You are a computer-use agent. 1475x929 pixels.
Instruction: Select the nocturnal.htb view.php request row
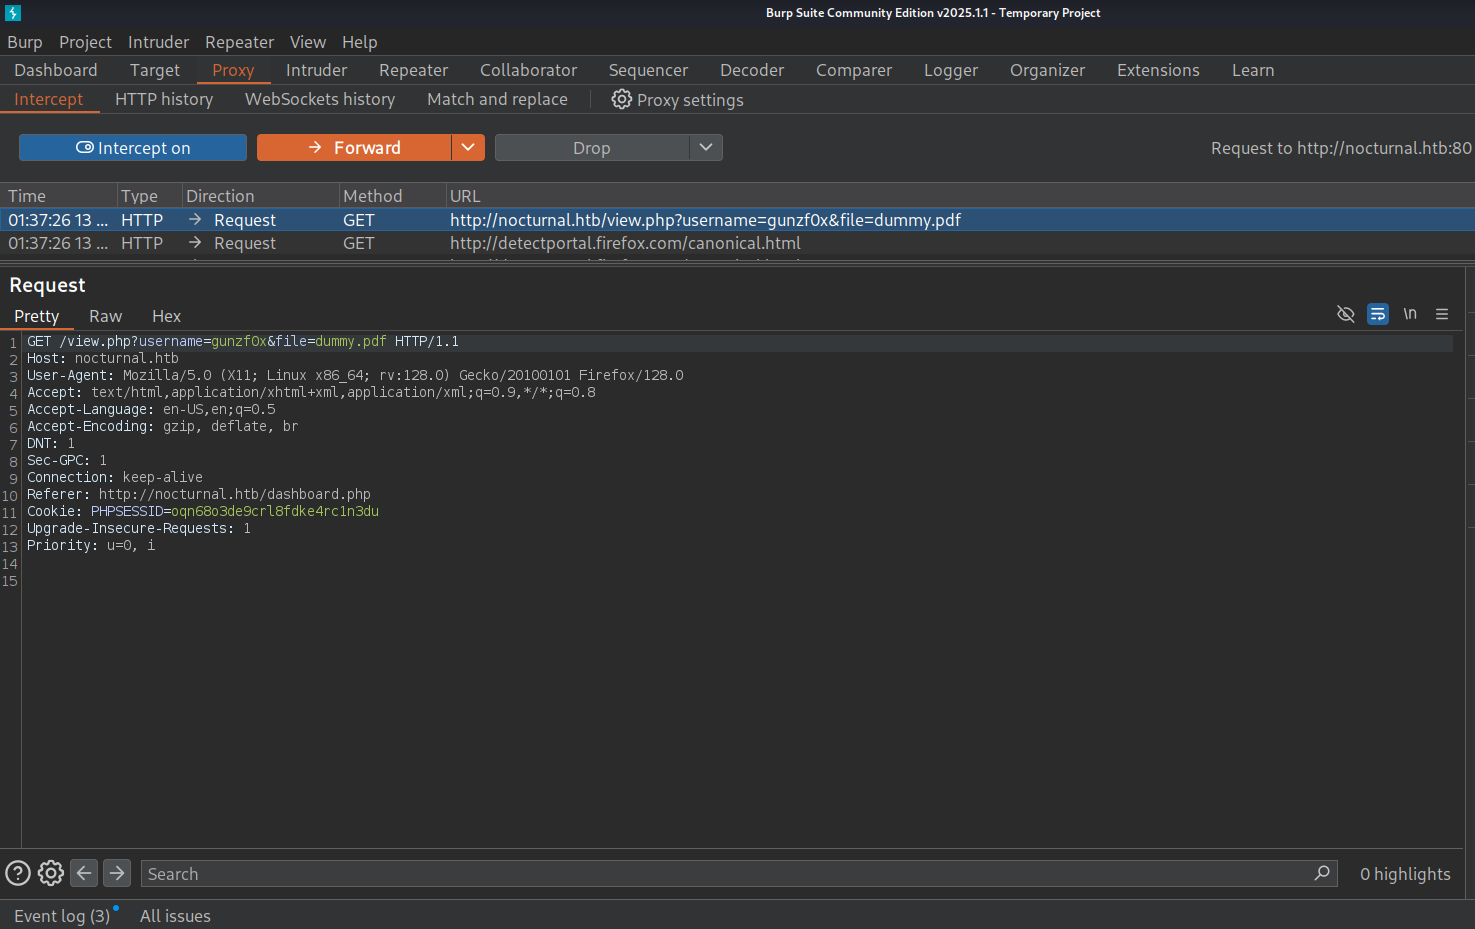tap(737, 220)
